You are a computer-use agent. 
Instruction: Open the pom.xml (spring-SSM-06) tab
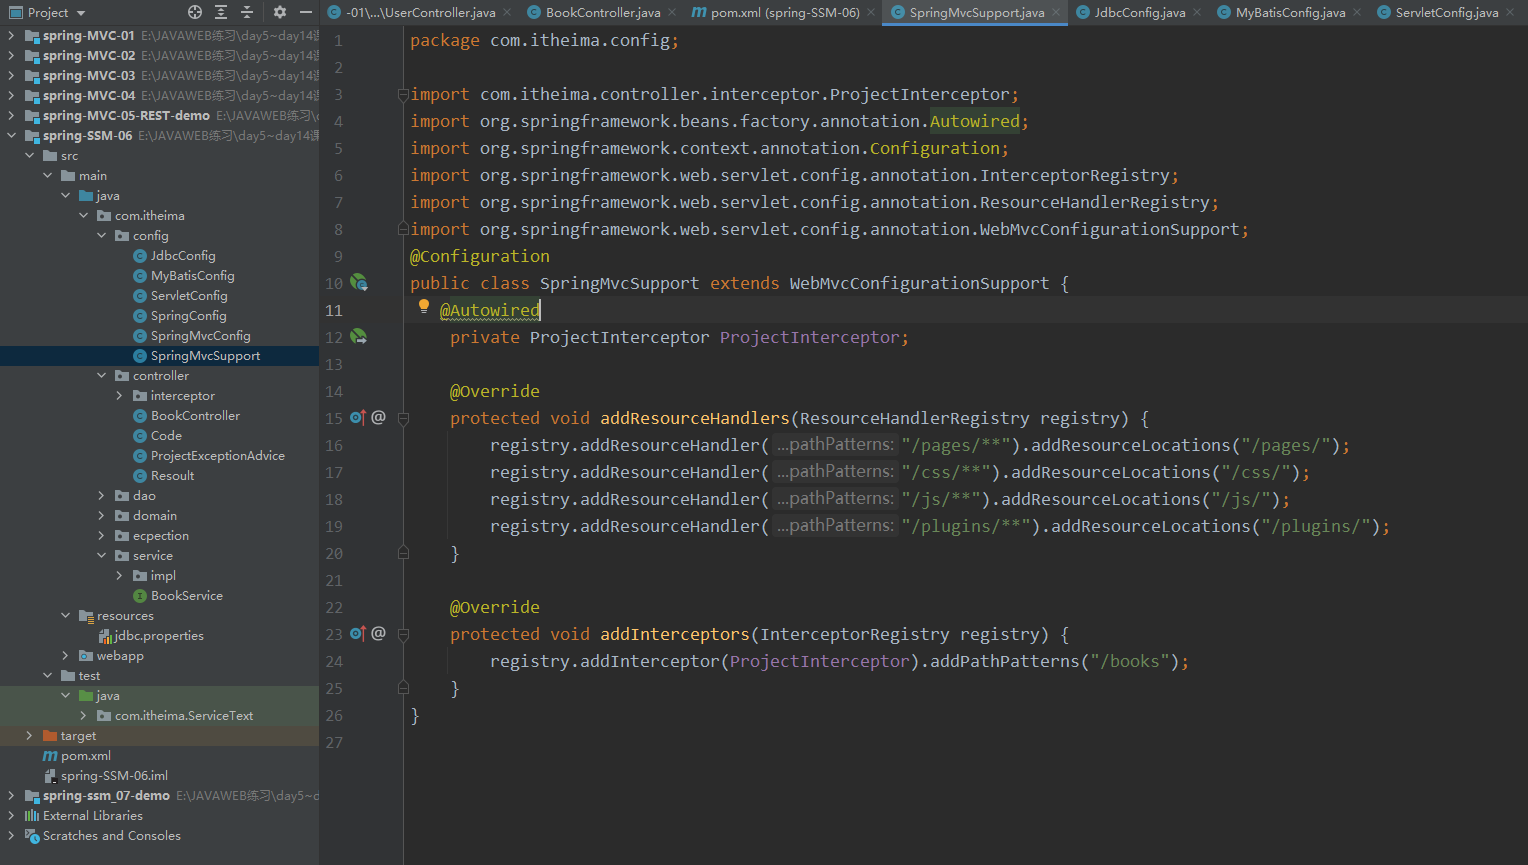click(784, 13)
